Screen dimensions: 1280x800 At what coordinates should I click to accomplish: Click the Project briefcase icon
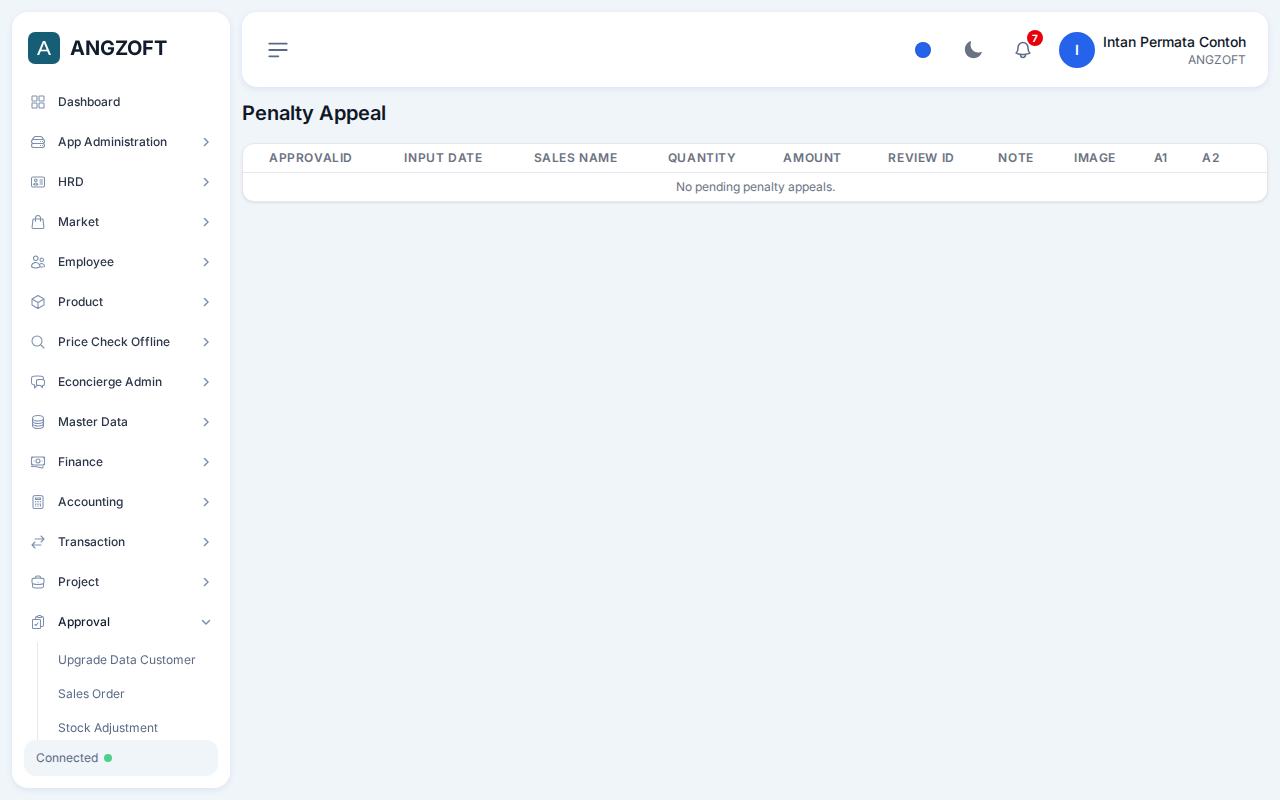tap(38, 582)
